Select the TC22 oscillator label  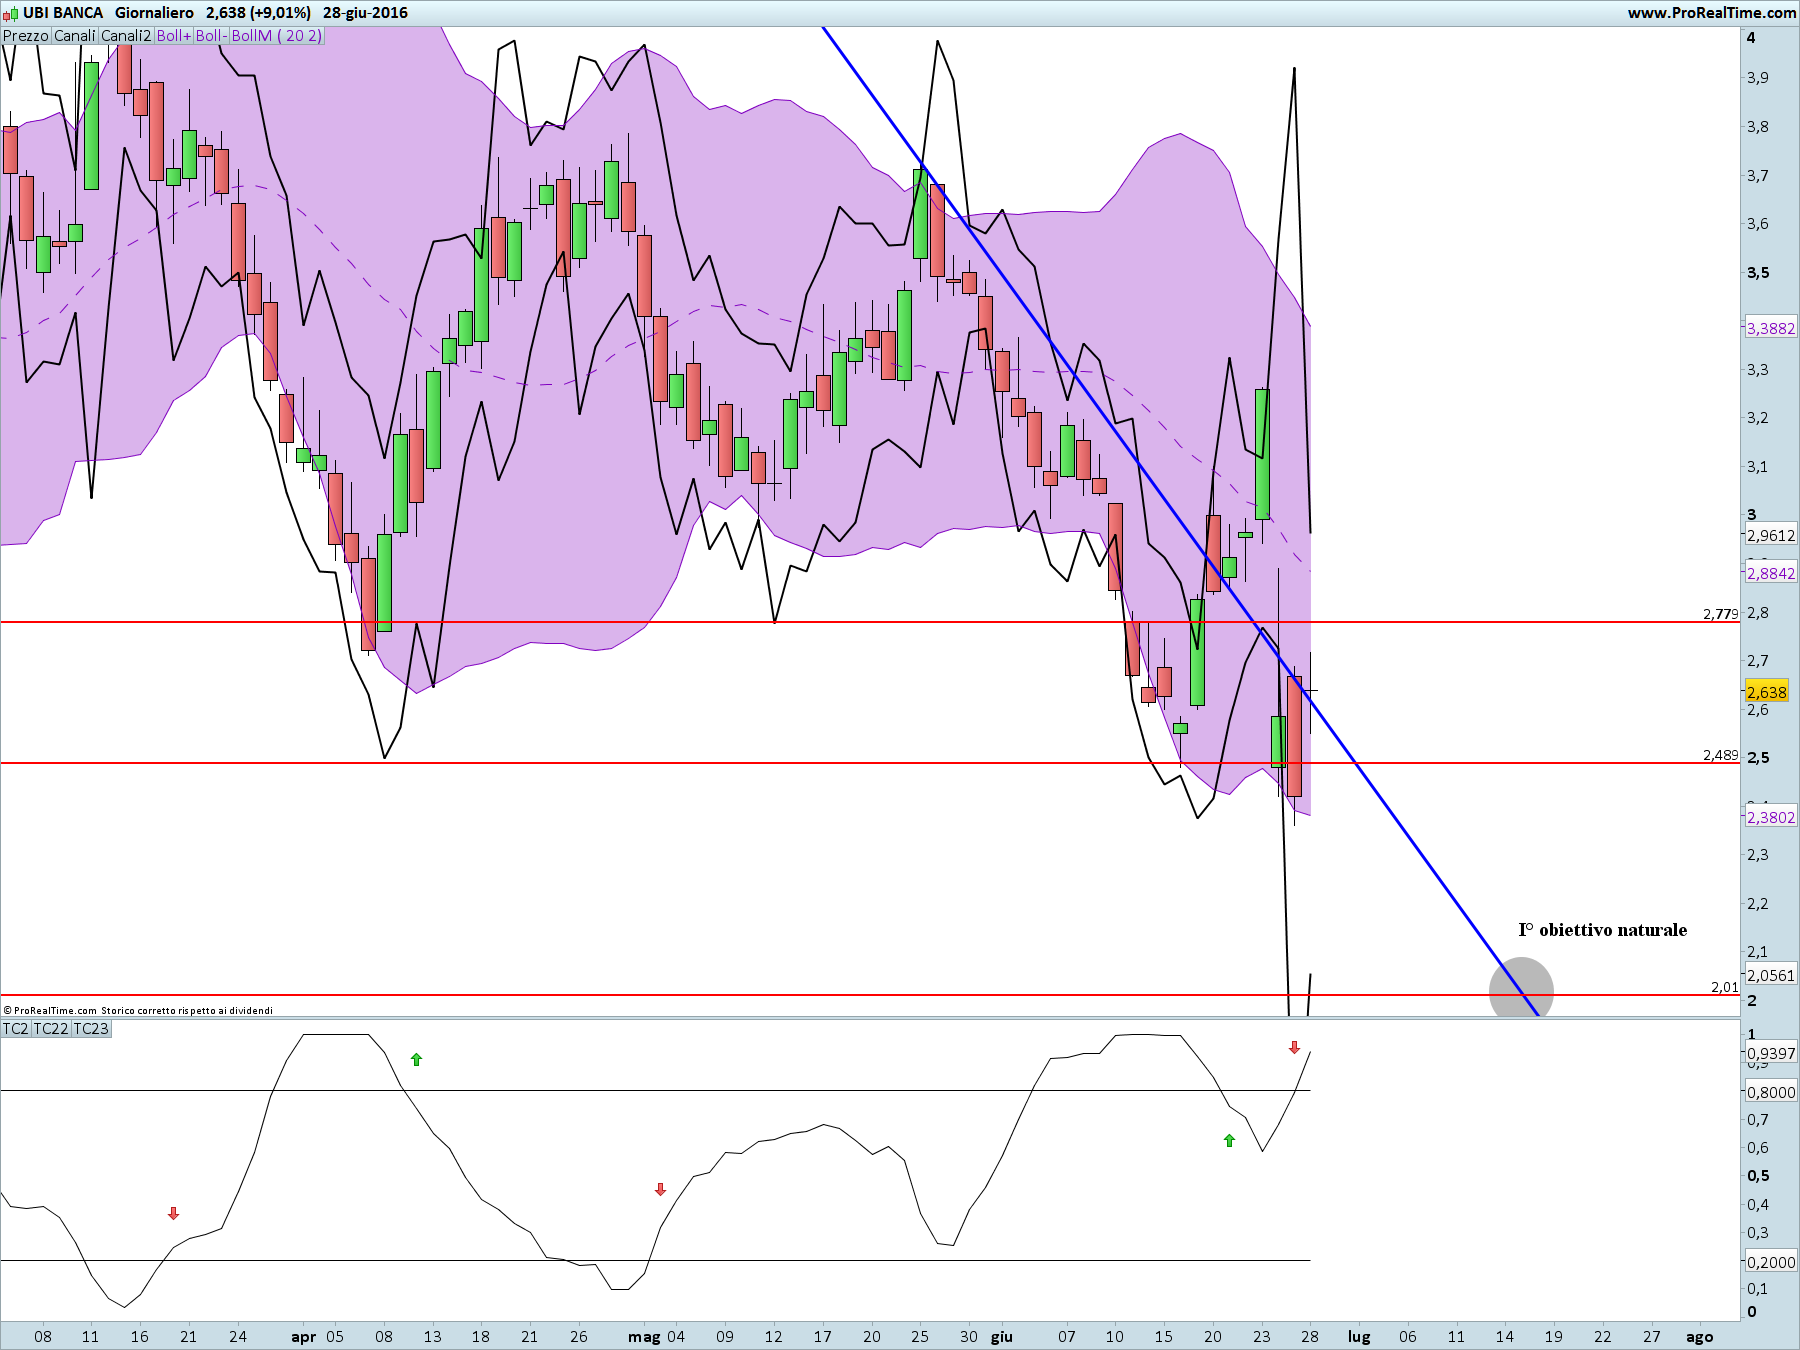pyautogui.click(x=51, y=1029)
